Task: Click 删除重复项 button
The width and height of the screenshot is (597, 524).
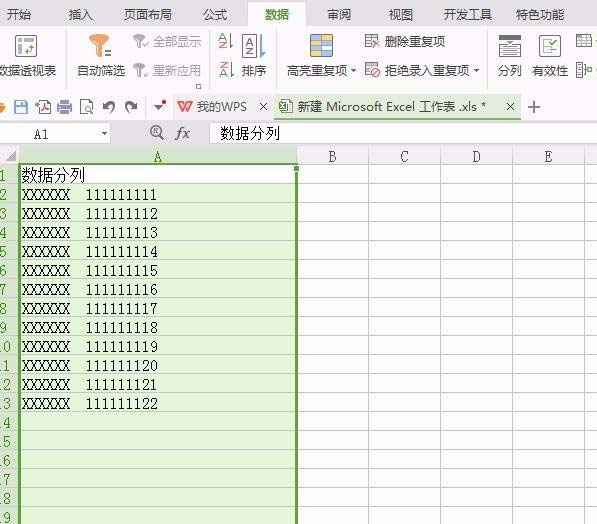Action: pos(405,41)
